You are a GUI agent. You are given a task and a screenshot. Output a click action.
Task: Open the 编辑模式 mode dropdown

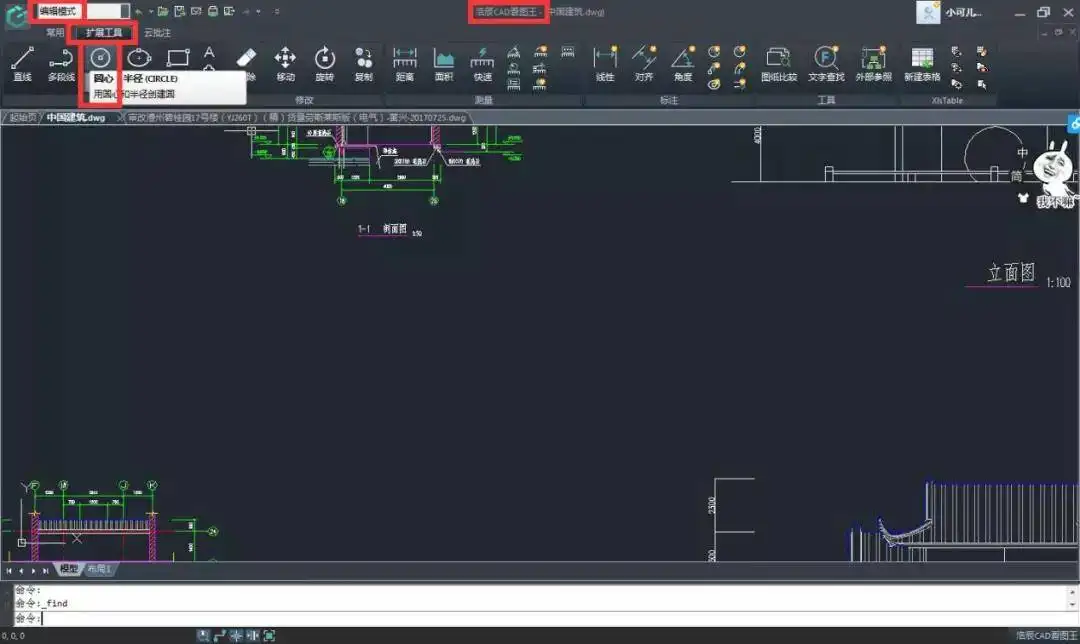(x=83, y=12)
